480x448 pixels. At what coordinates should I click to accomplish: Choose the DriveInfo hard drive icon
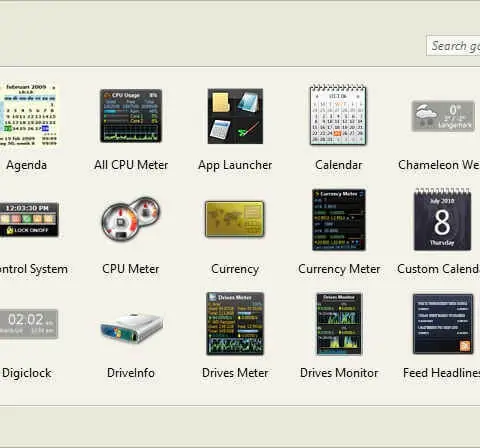132,328
